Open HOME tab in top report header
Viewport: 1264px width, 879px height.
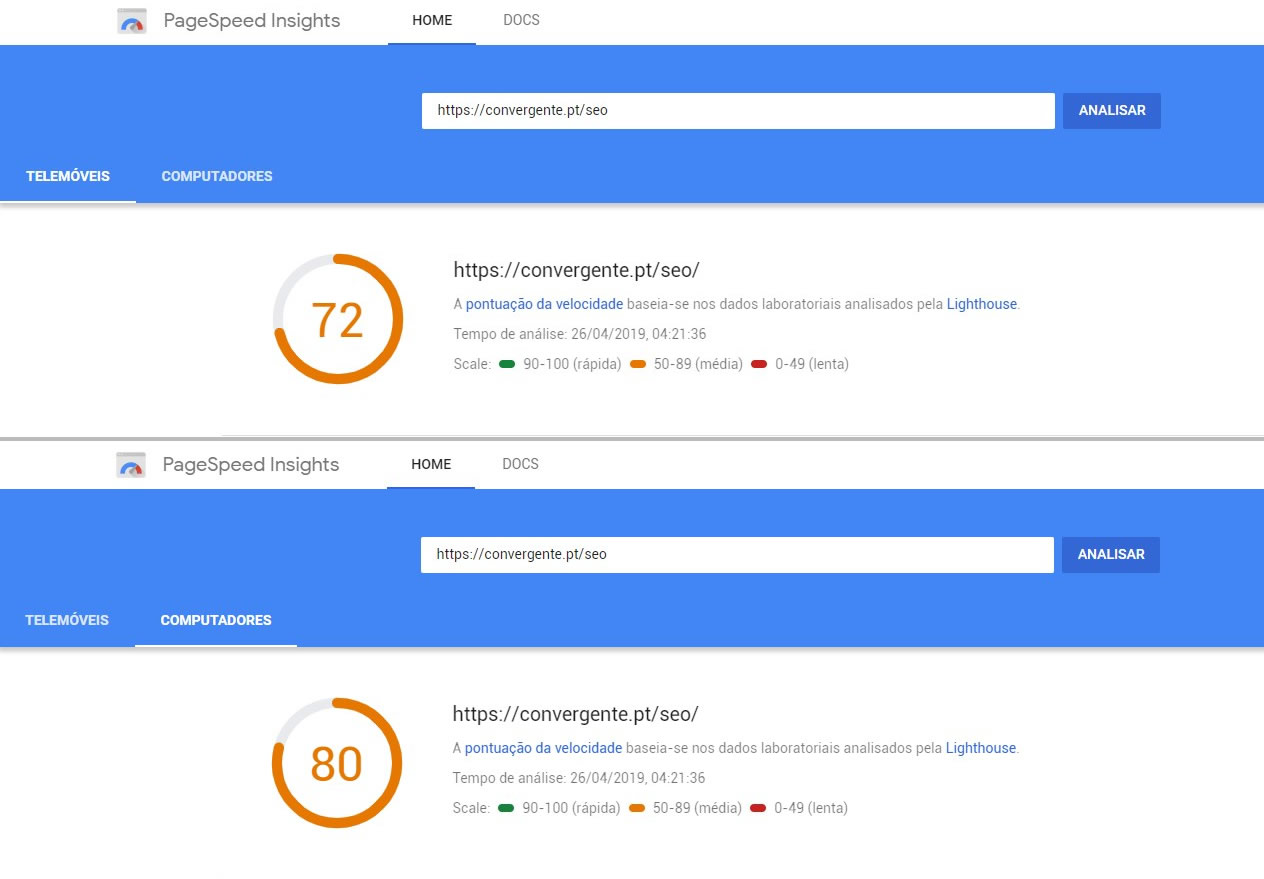tap(432, 21)
